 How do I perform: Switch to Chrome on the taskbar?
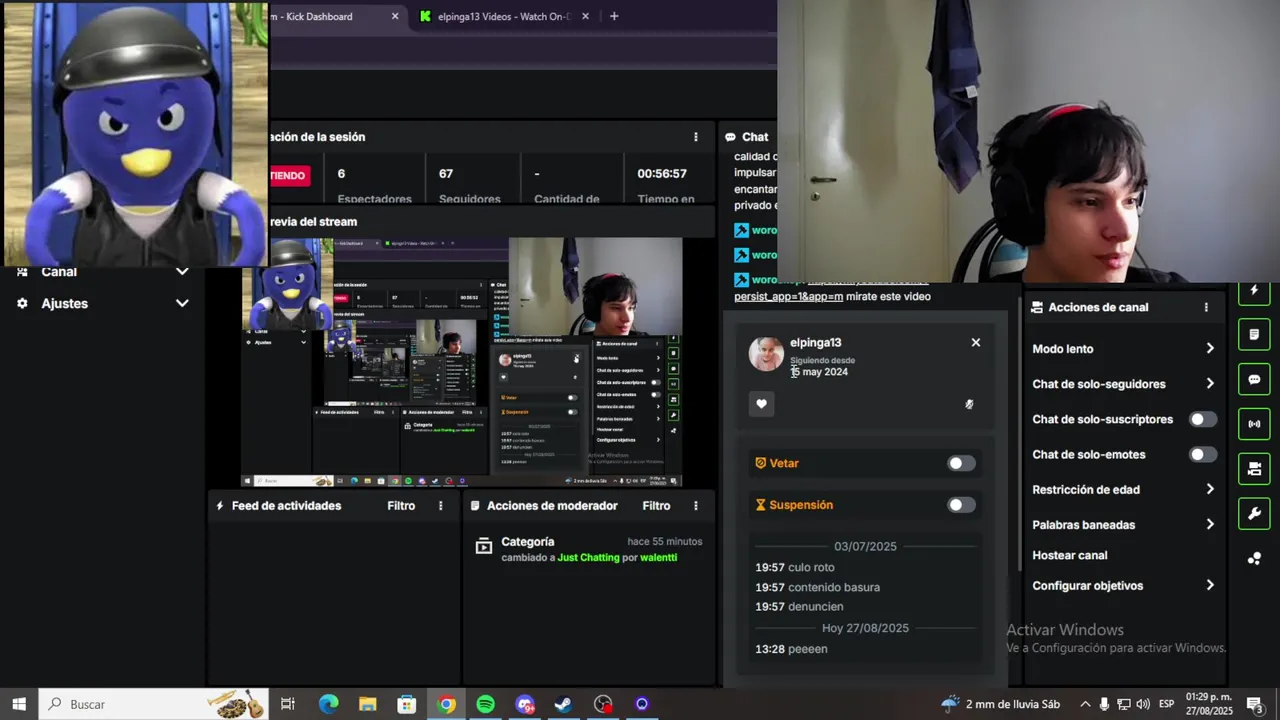[x=446, y=704]
